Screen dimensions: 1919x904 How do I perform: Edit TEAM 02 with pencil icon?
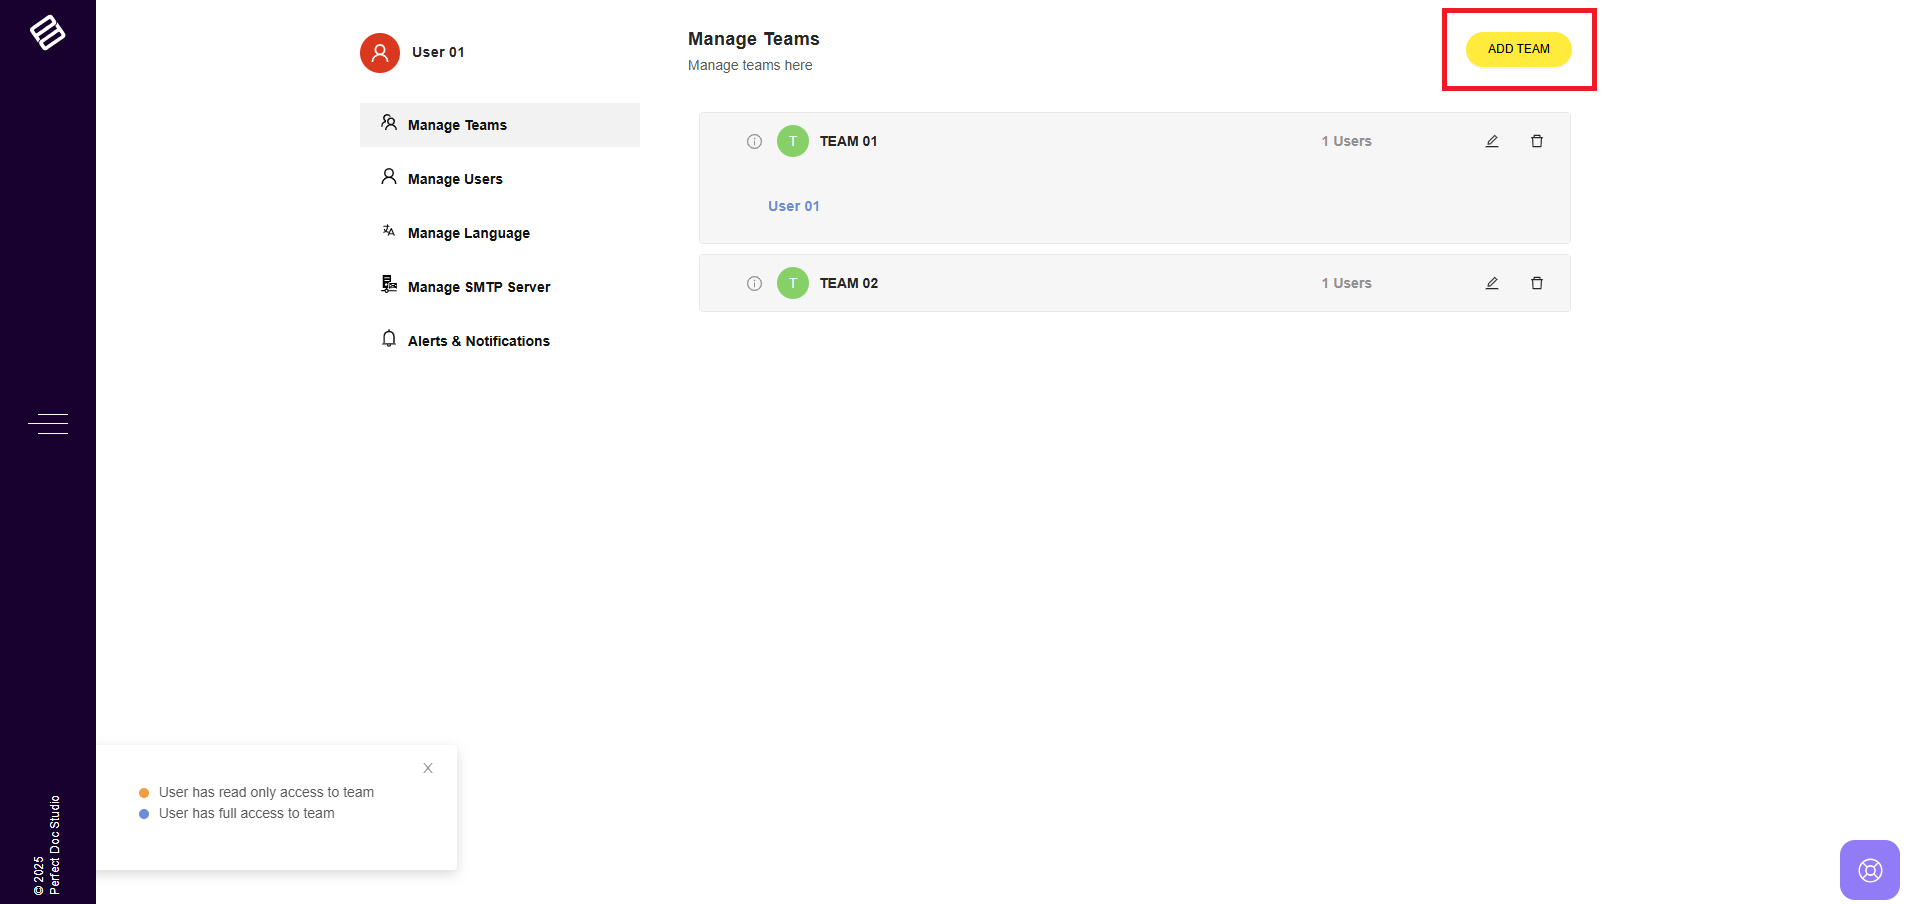[x=1491, y=284]
